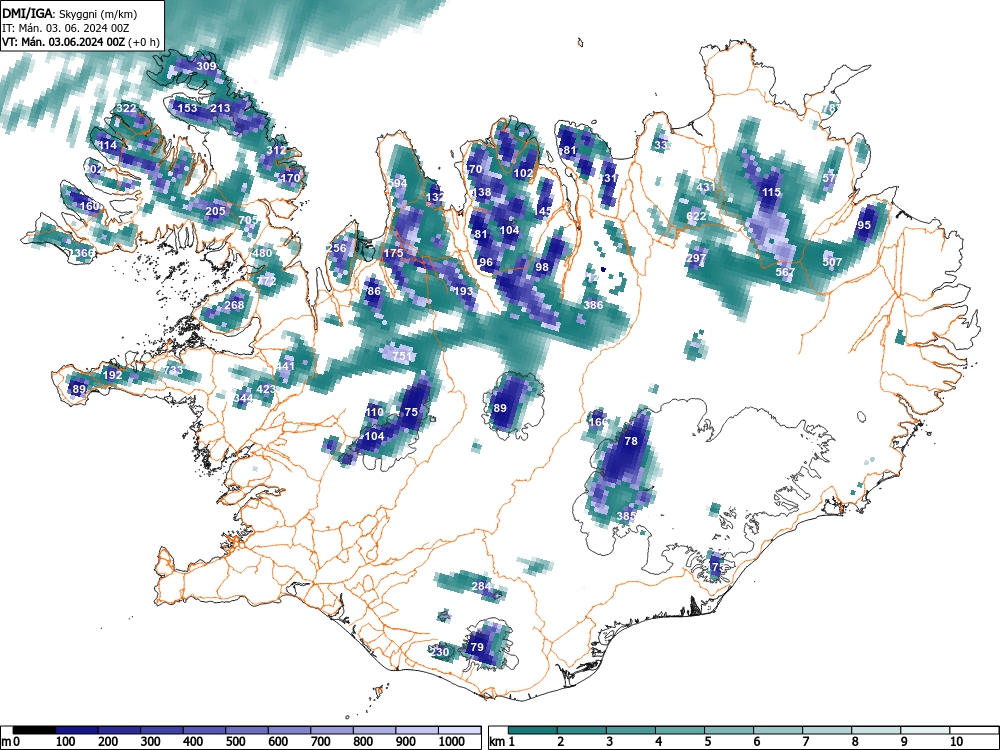Click the visibility value 268

[x=234, y=305]
